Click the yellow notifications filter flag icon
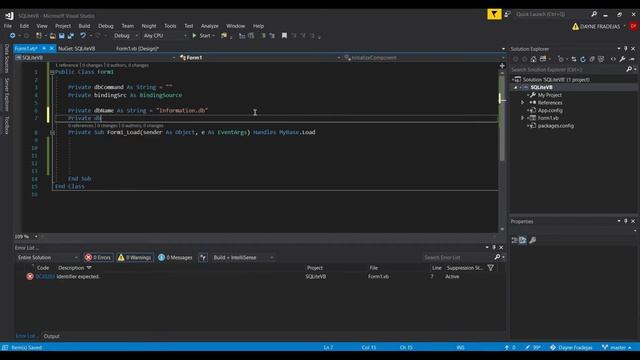 tap(494, 15)
